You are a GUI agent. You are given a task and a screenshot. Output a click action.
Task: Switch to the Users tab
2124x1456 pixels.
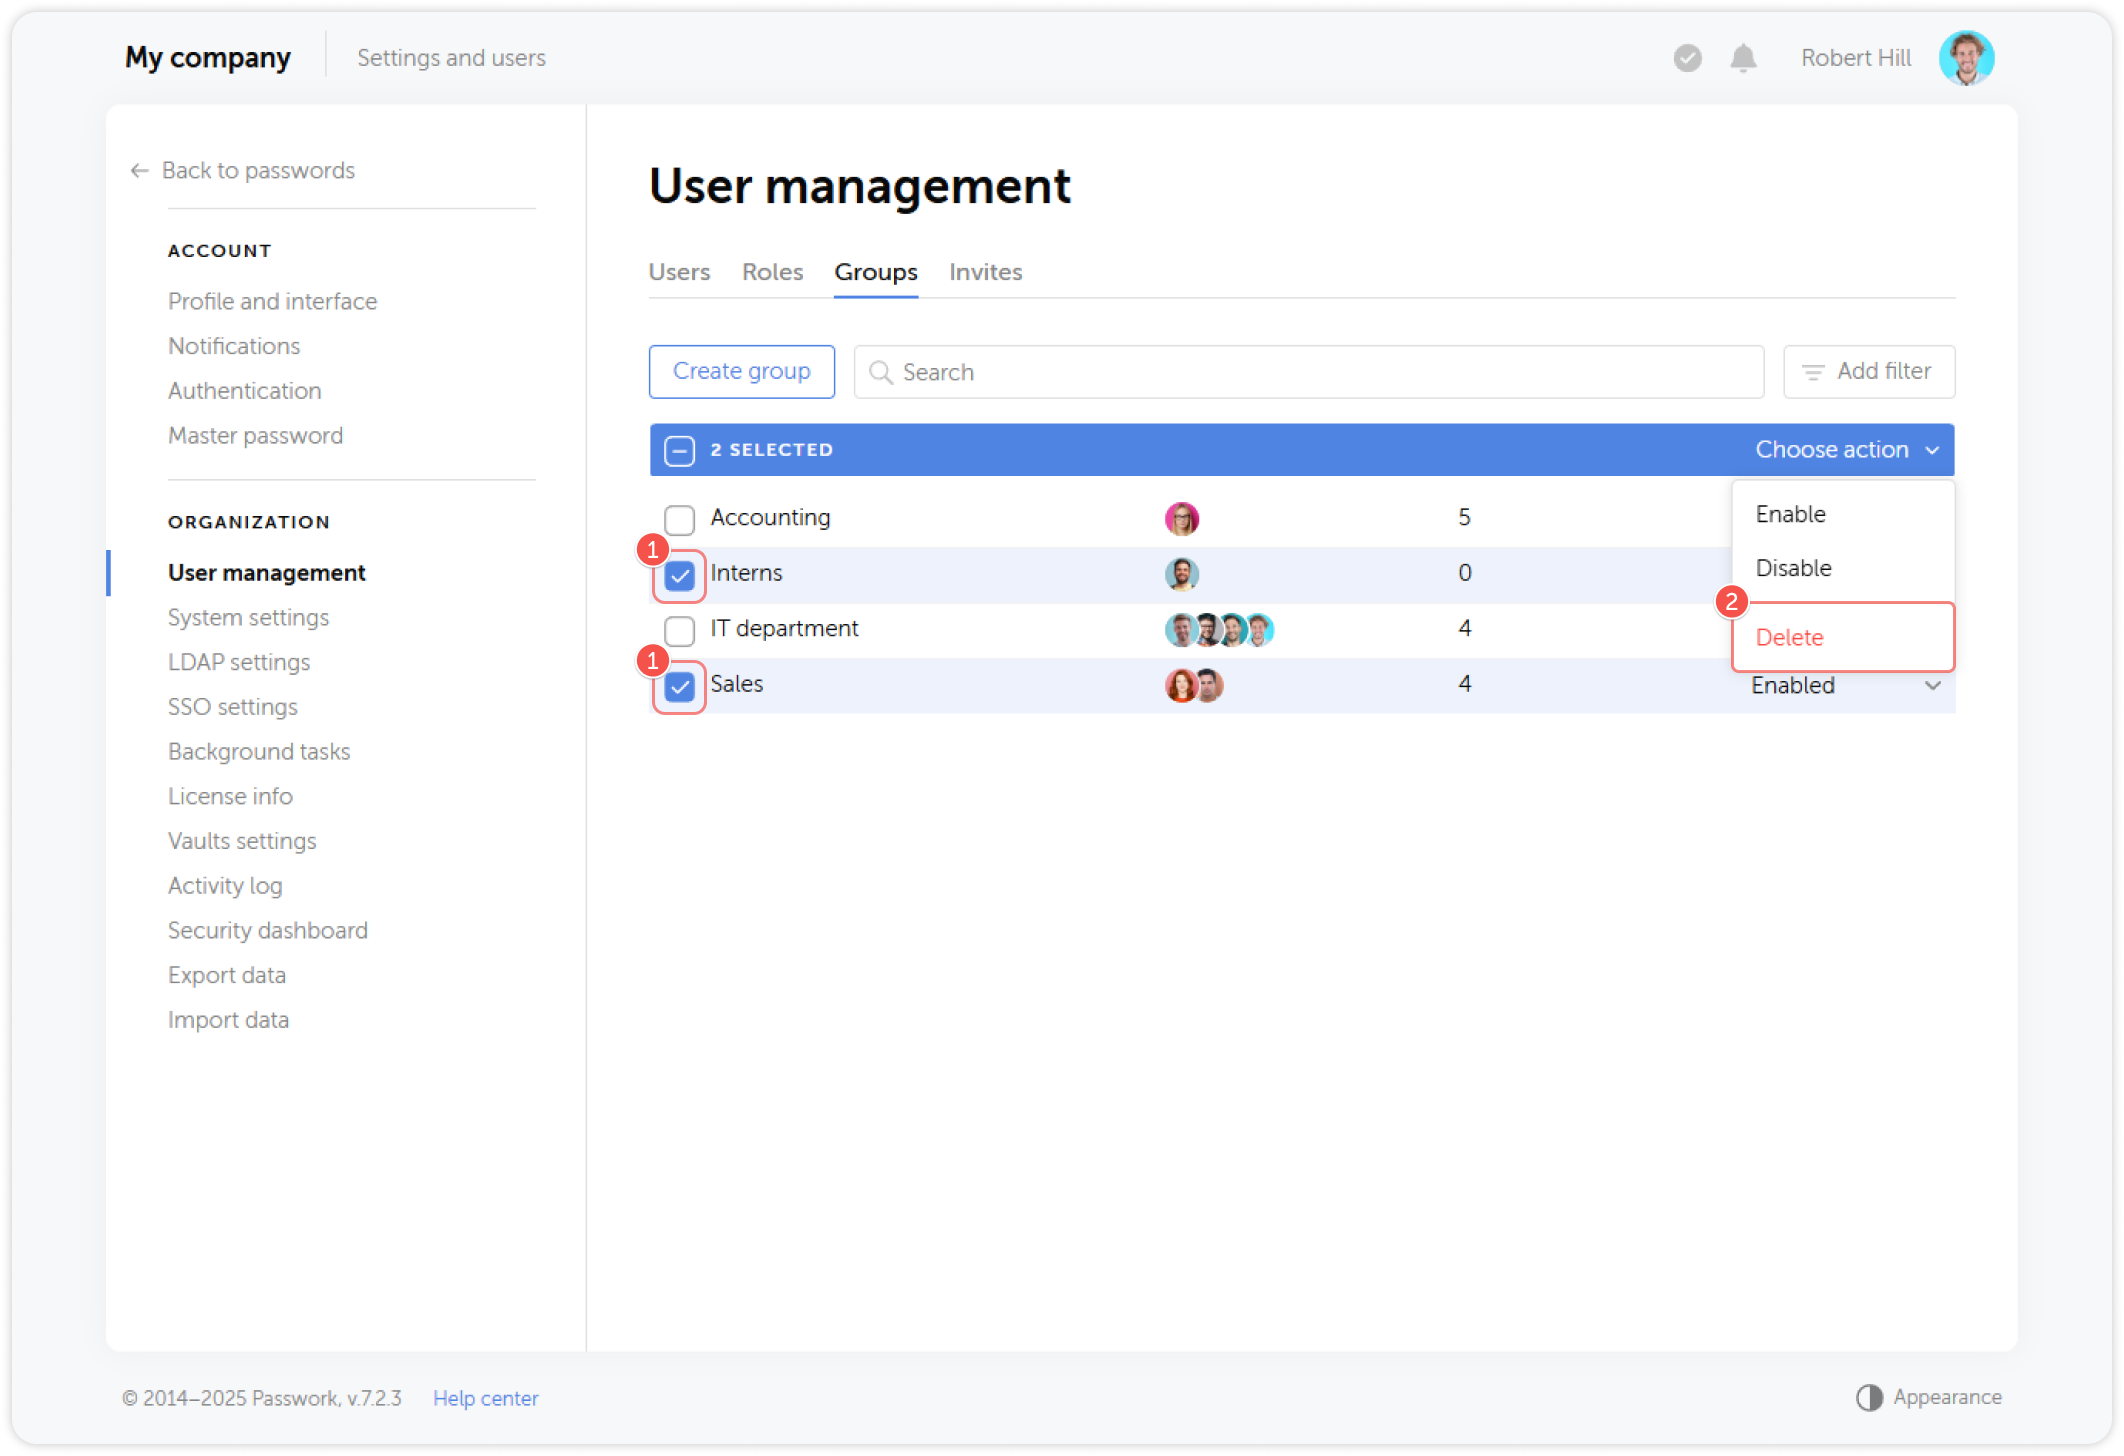click(679, 272)
